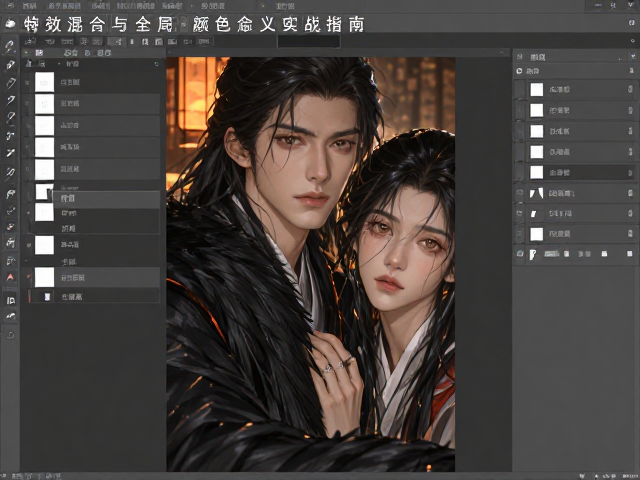Click the highlighted button in the options bar
The width and height of the screenshot is (640, 480).
[x=116, y=41]
